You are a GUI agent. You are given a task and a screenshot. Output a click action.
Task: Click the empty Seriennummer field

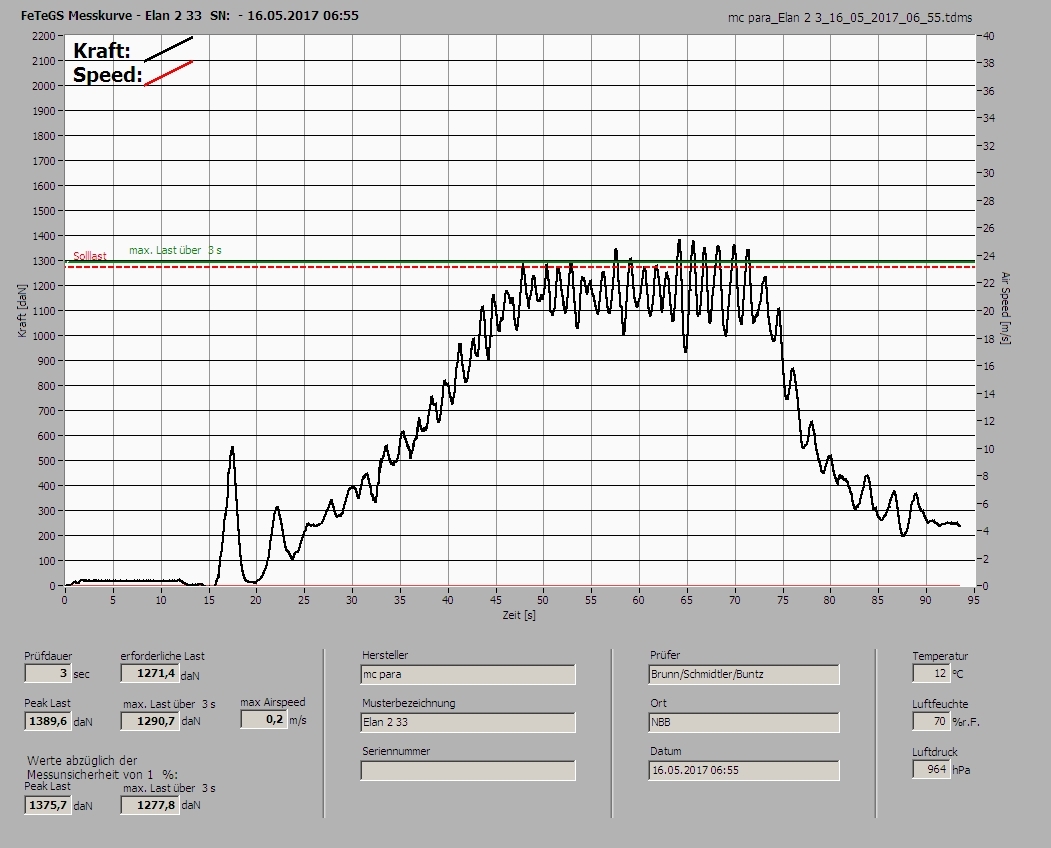[468, 770]
